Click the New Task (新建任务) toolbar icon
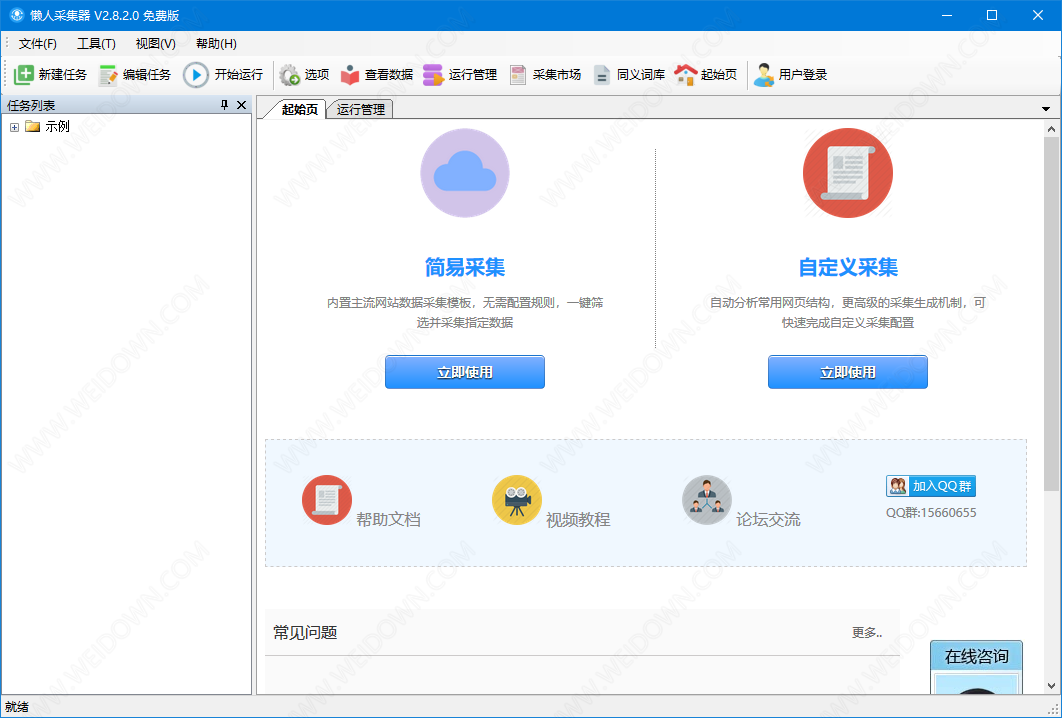 [24, 75]
